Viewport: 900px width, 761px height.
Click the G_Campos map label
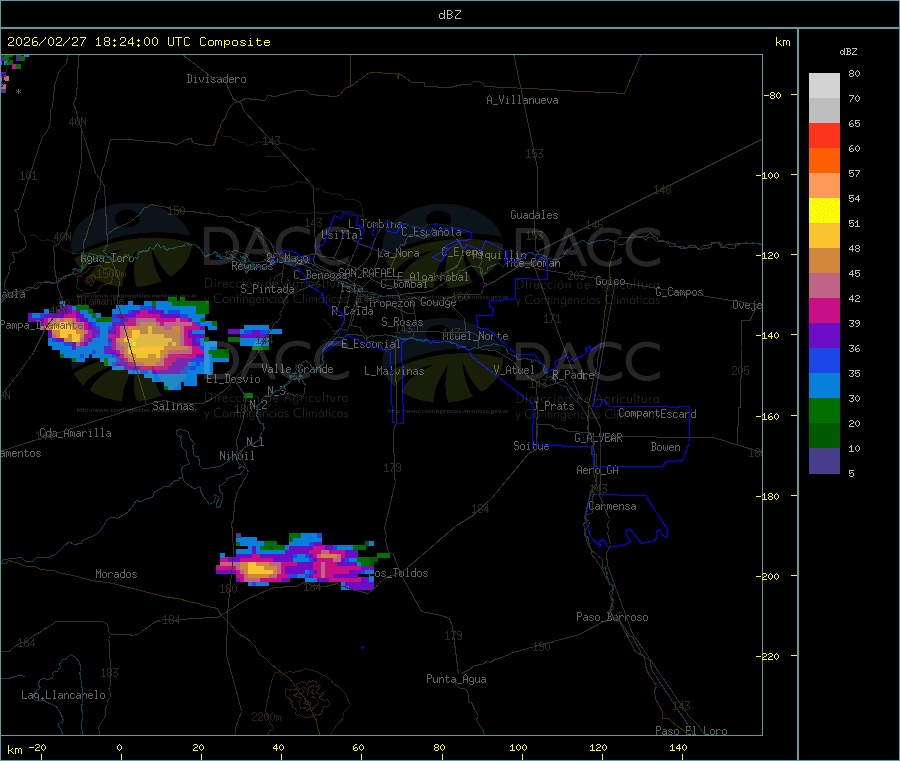[679, 292]
